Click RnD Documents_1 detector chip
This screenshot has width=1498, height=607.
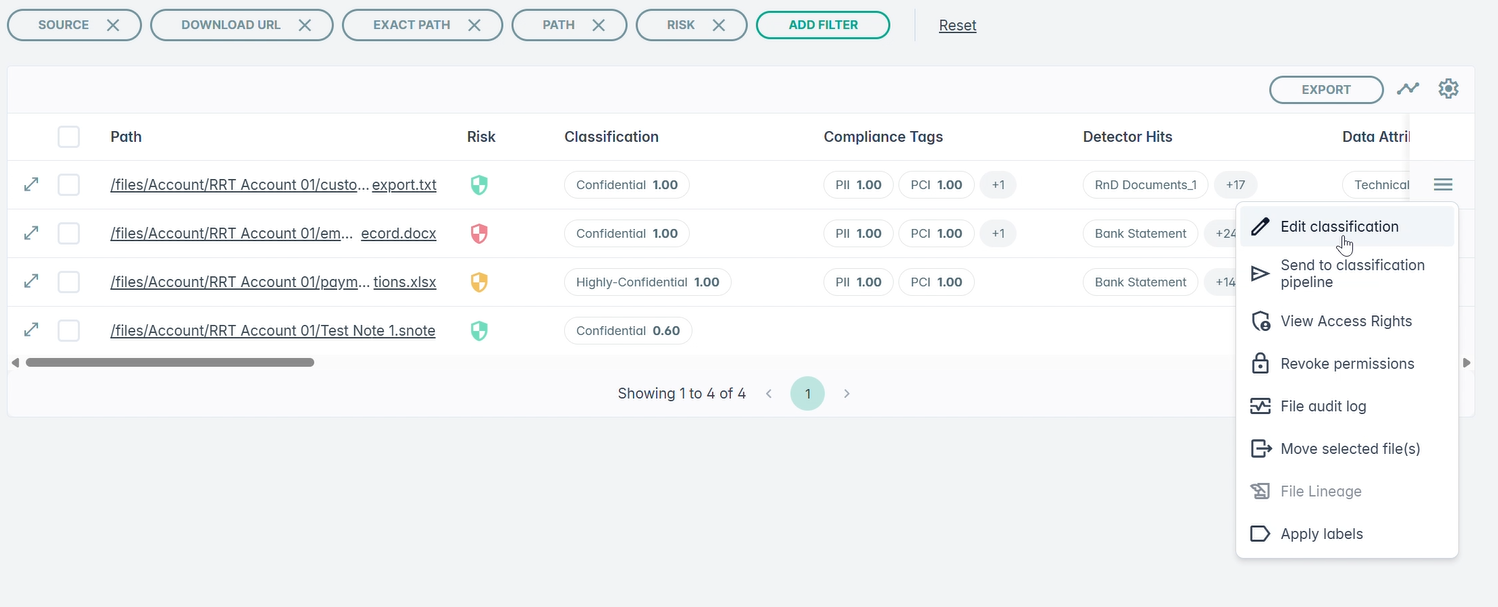[1146, 185]
